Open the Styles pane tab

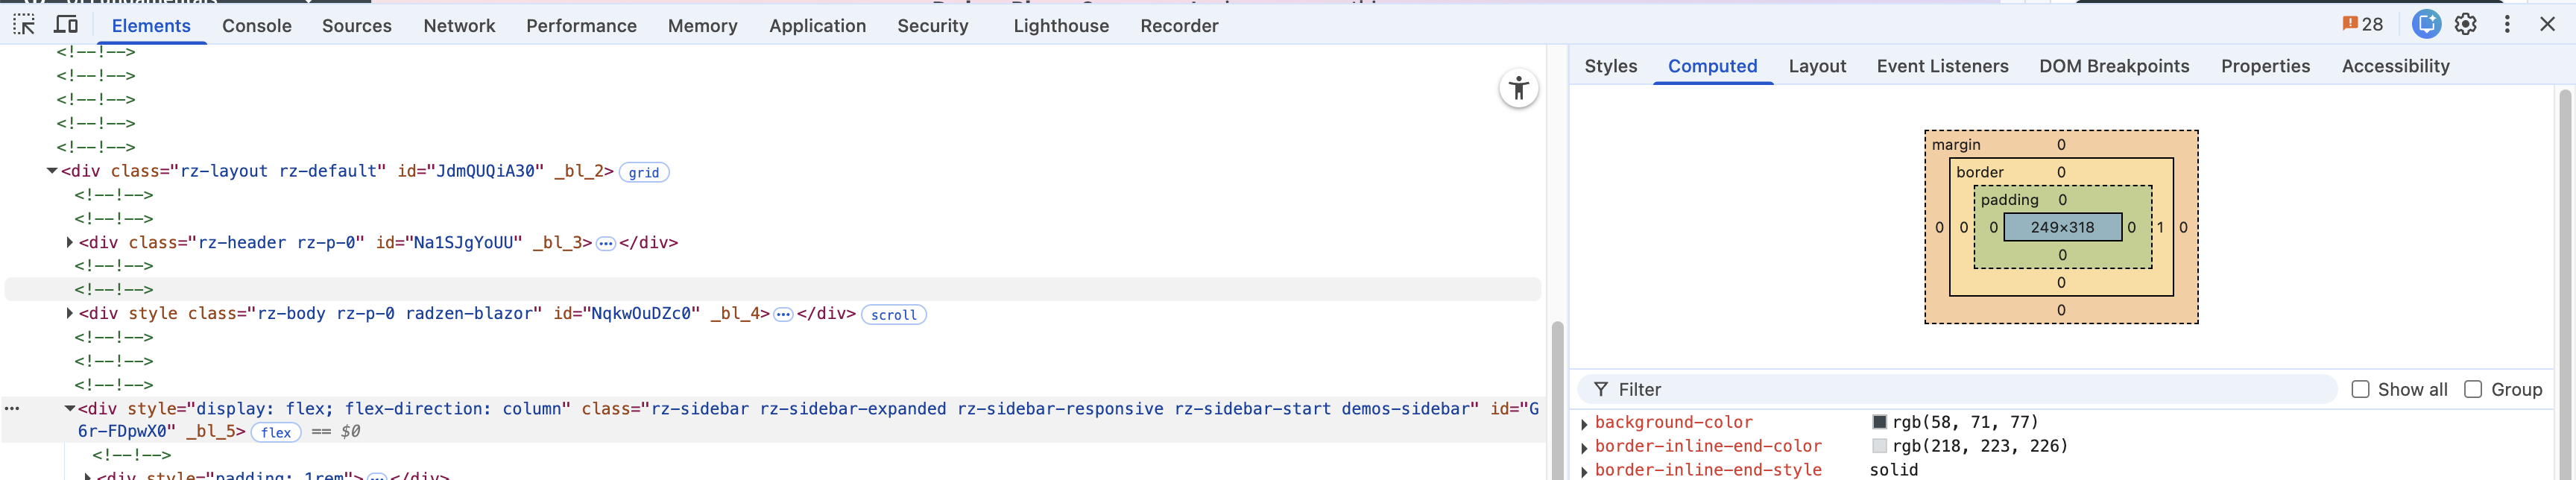(x=1610, y=66)
